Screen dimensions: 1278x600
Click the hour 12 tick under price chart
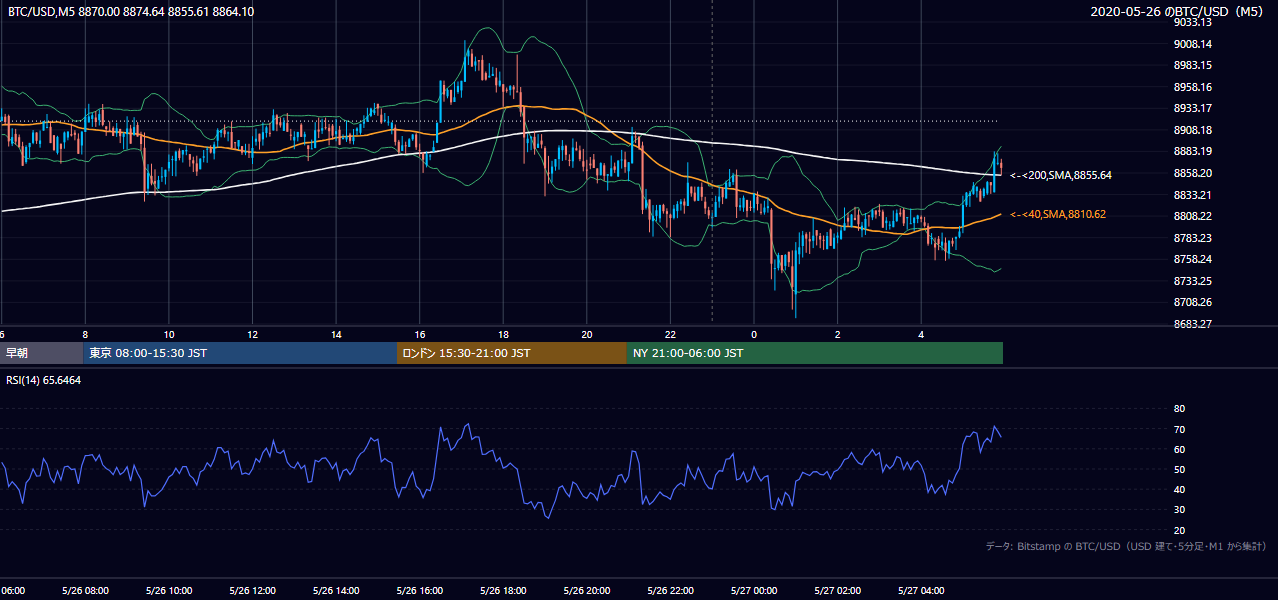pos(253,334)
